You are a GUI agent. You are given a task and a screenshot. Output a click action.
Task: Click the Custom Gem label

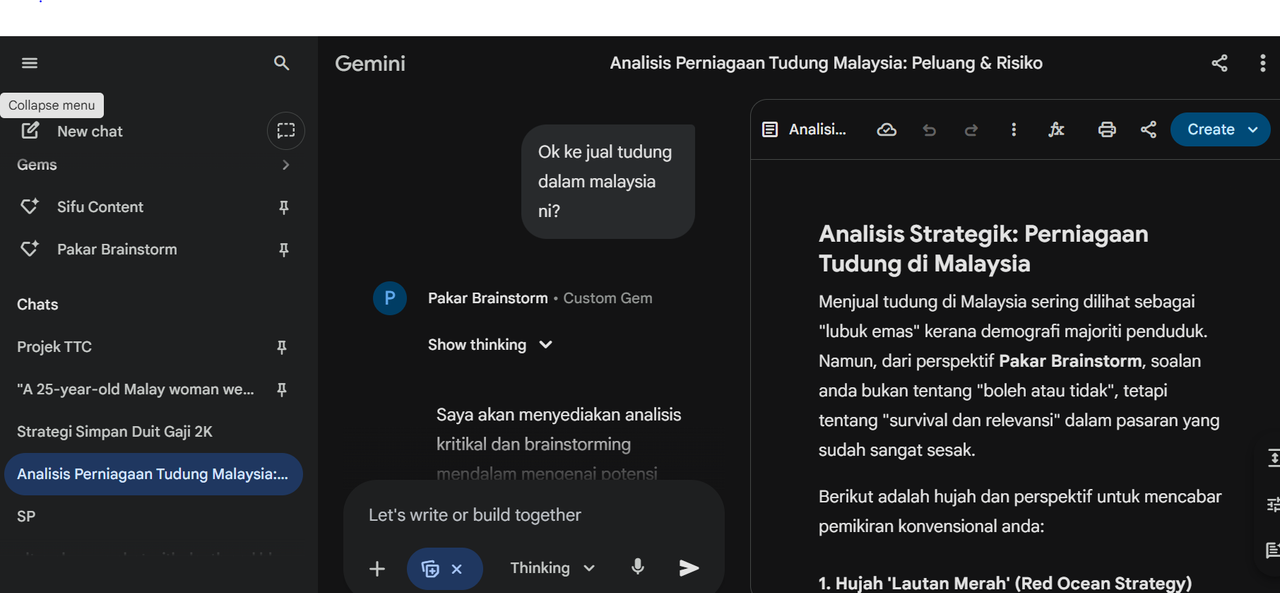tap(608, 298)
